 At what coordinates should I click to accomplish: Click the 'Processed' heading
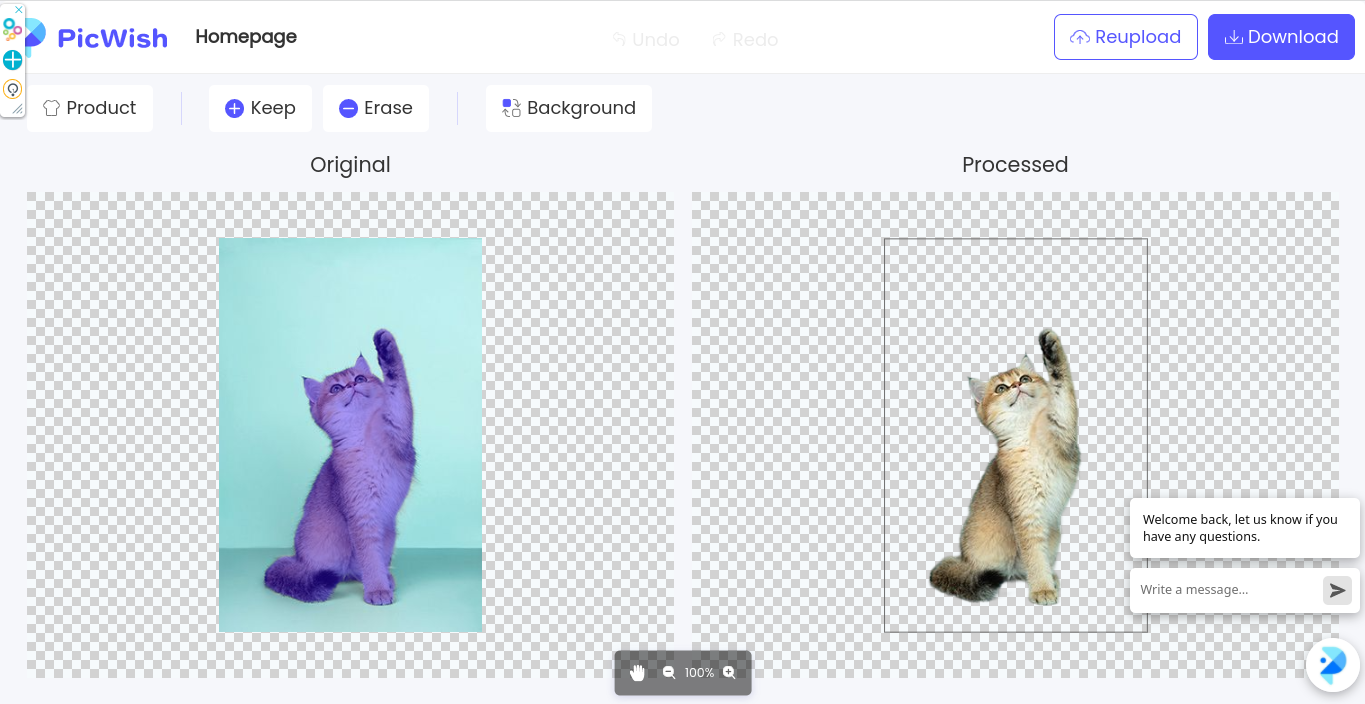pyautogui.click(x=1015, y=165)
